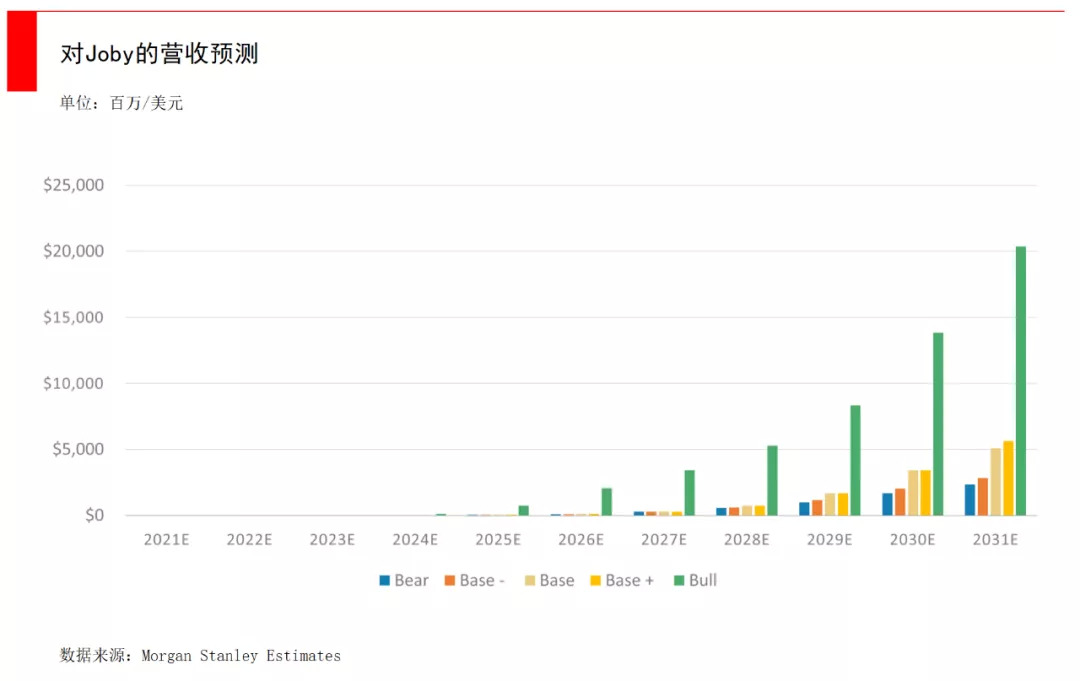Click the green Bull bar for 2028E
1080x681 pixels.
pyautogui.click(x=772, y=481)
